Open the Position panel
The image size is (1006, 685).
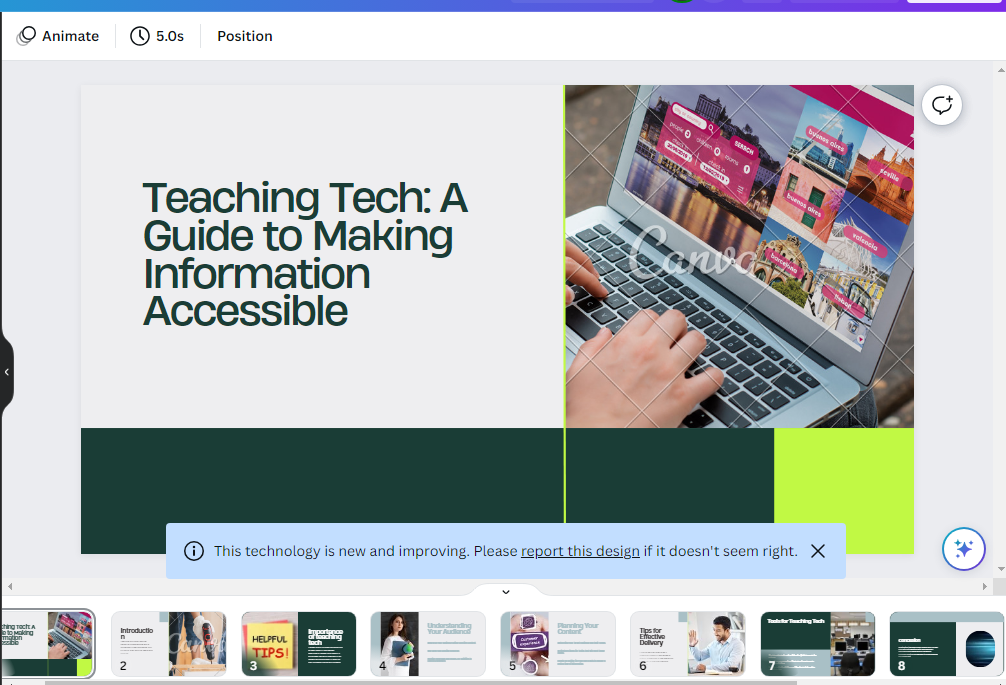pos(244,36)
